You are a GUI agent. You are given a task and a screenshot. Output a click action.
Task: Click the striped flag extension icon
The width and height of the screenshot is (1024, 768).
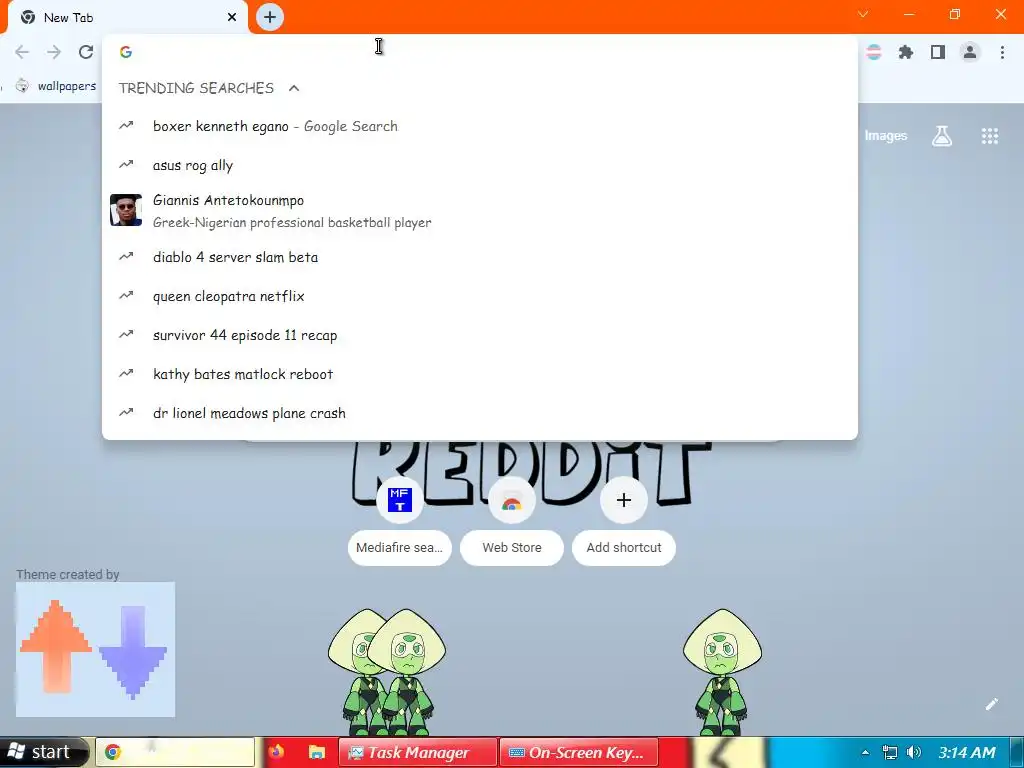(873, 52)
